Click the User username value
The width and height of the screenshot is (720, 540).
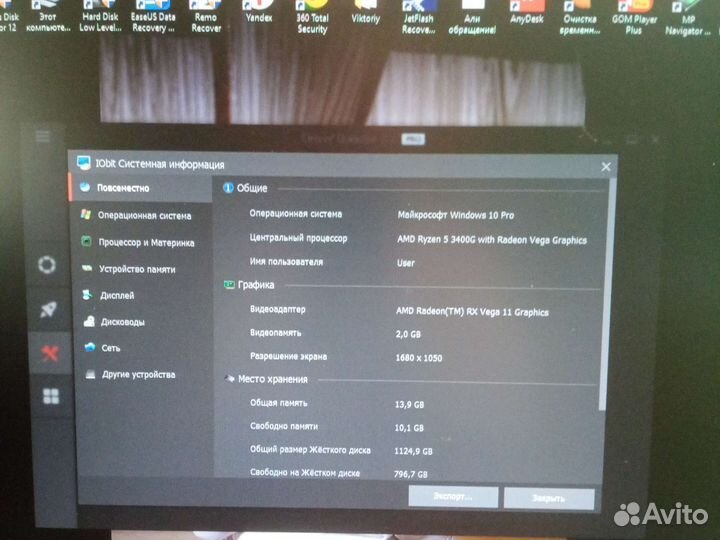405,263
